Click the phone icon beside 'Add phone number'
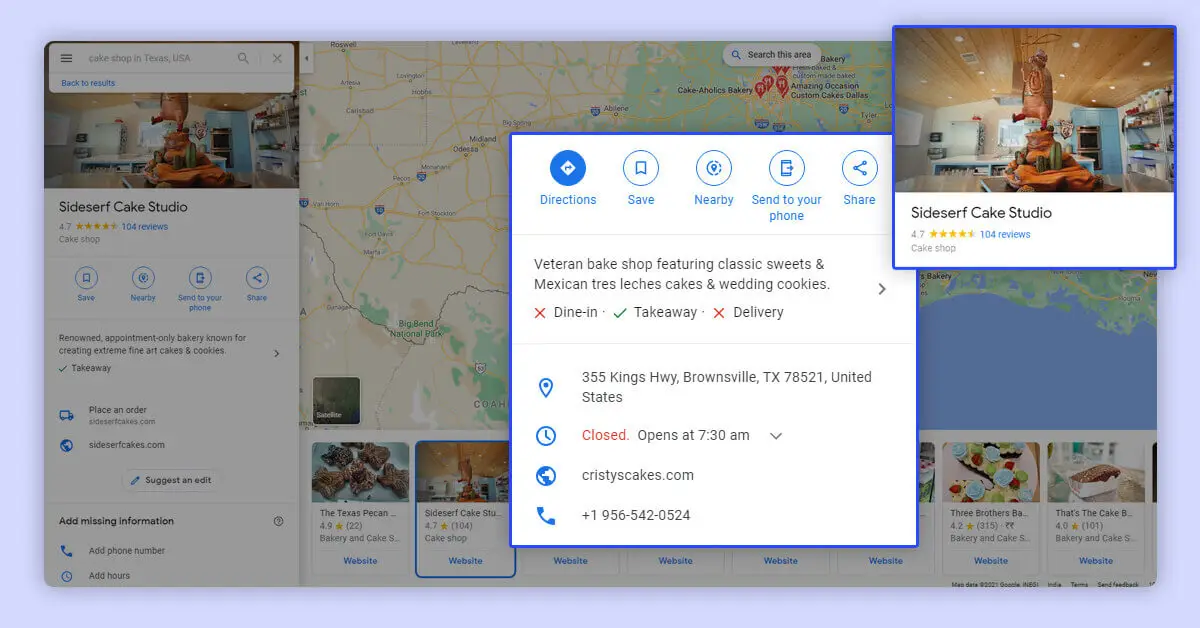 click(x=66, y=551)
